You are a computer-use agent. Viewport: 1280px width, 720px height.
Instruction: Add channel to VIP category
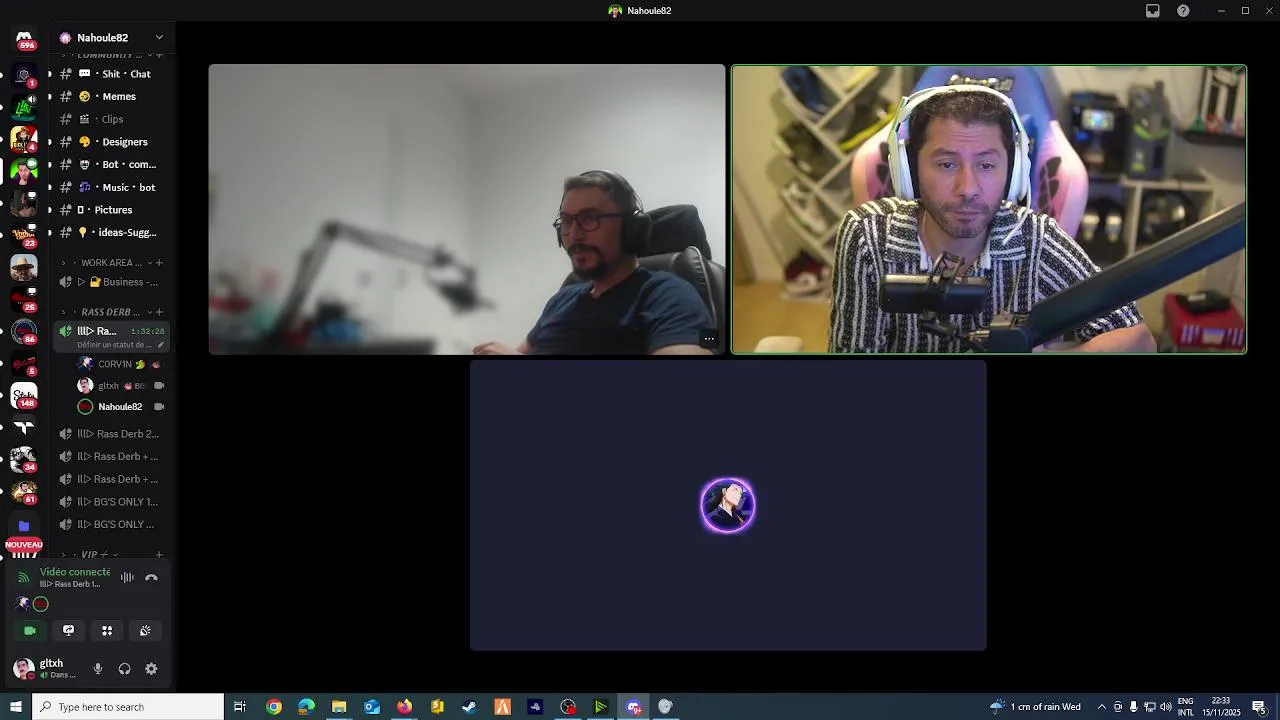(159, 555)
